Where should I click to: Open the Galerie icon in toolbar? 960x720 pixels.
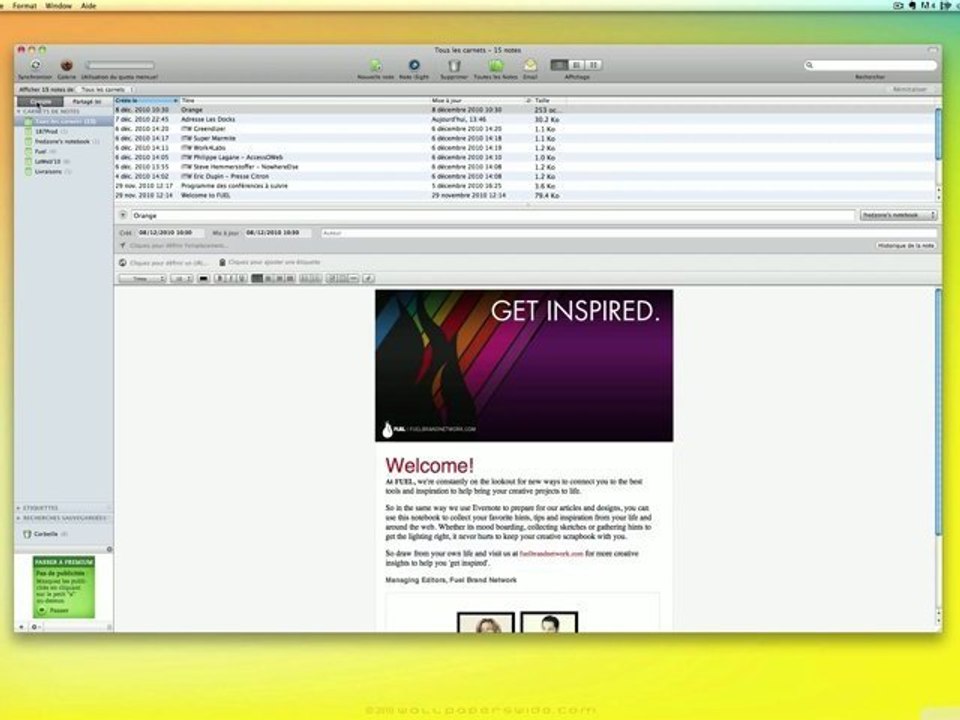pyautogui.click(x=66, y=65)
